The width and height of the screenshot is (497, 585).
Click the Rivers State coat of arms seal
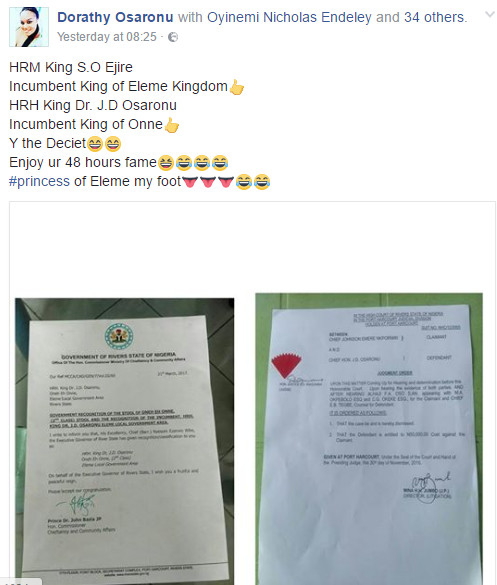[x=119, y=336]
